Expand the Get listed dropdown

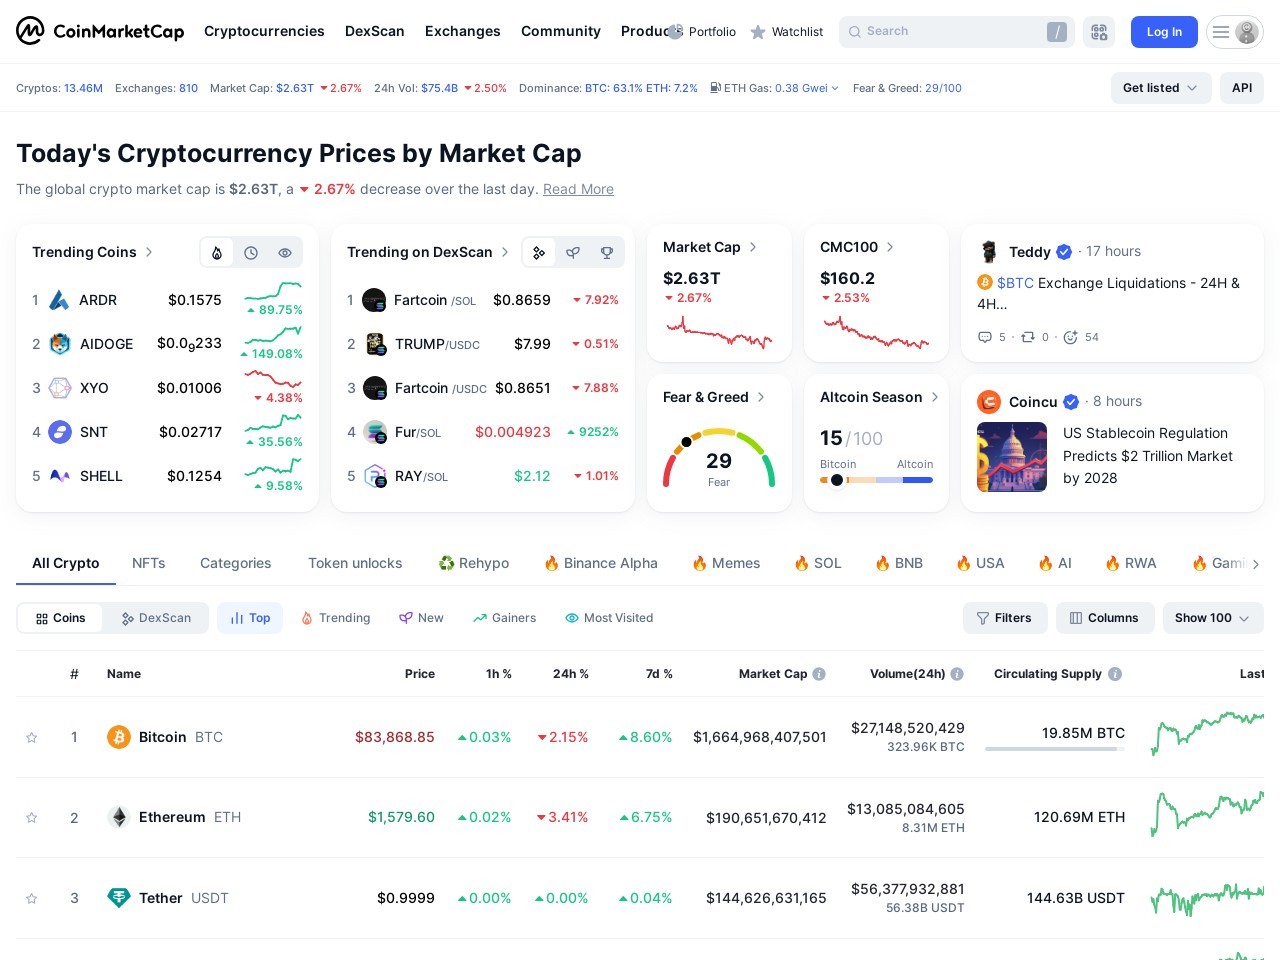1159,88
